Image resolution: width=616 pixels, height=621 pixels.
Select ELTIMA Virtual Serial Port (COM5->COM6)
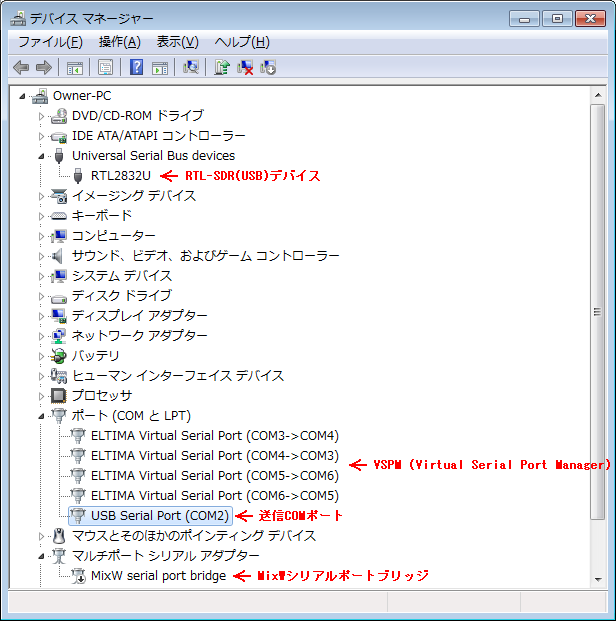point(215,476)
